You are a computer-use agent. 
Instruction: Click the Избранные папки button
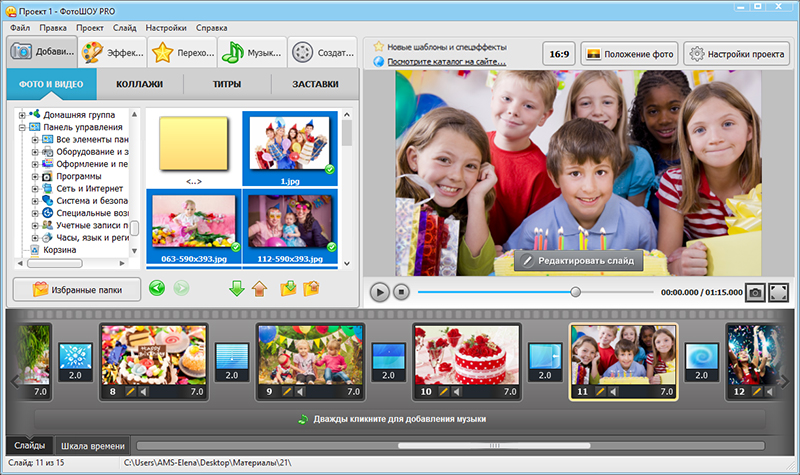pos(77,290)
